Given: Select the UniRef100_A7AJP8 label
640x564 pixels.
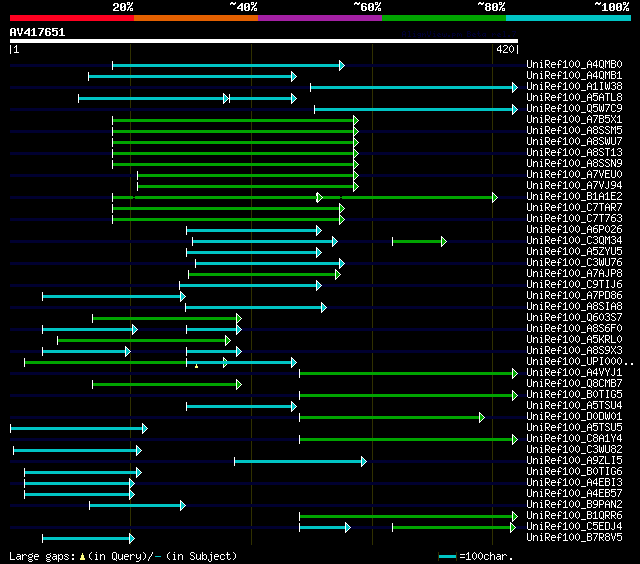Looking at the screenshot, I should (x=574, y=274).
